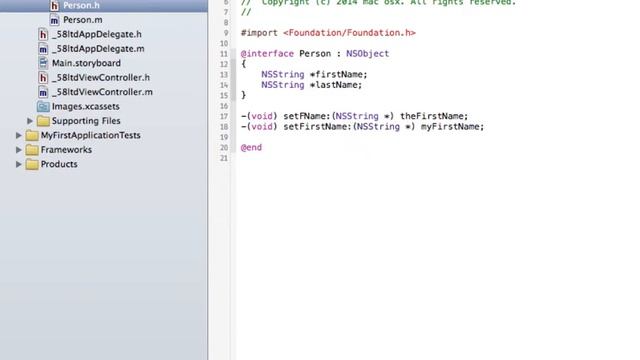The height and width of the screenshot is (360, 640).
Task: Click the _58ltdViewController.h header icon
Action: [x=43, y=78]
